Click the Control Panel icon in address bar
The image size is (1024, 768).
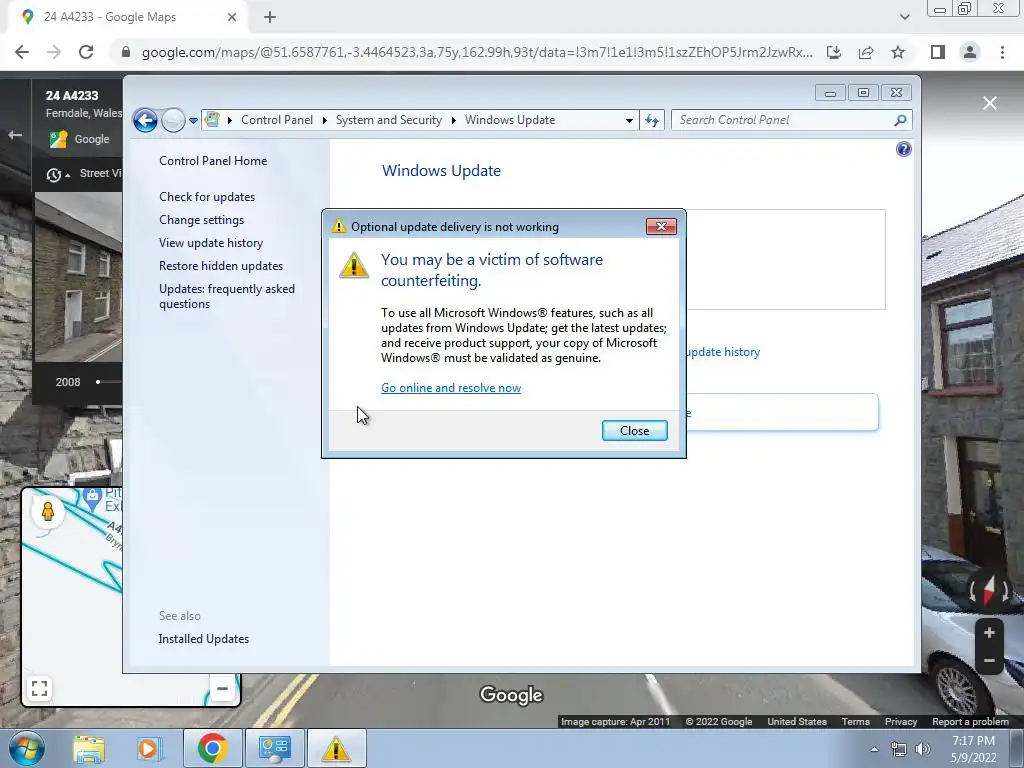[x=212, y=120]
